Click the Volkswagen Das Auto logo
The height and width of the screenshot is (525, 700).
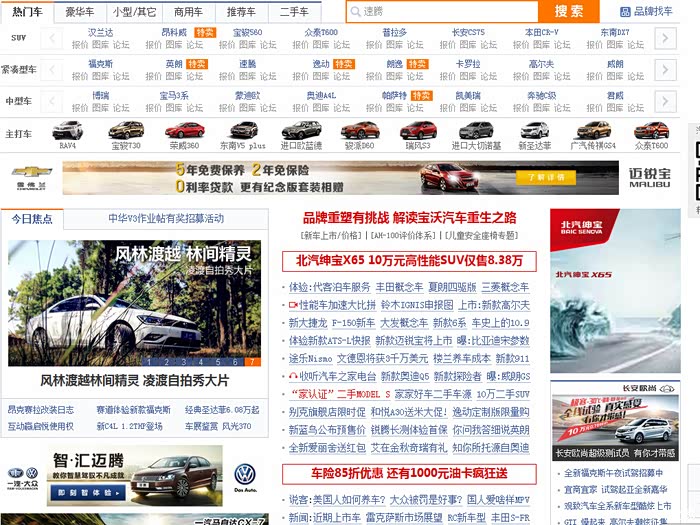(x=245, y=477)
